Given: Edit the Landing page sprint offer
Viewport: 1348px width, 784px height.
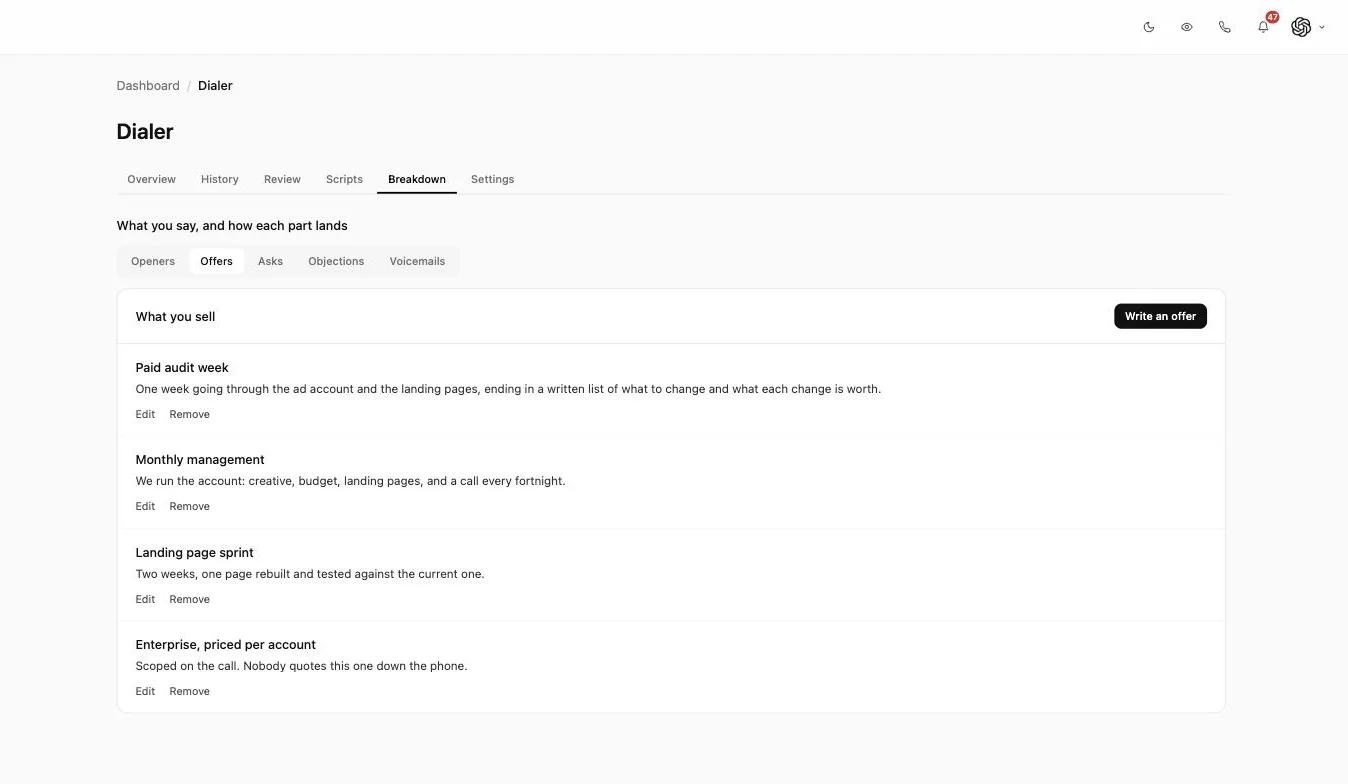Looking at the screenshot, I should point(145,599).
